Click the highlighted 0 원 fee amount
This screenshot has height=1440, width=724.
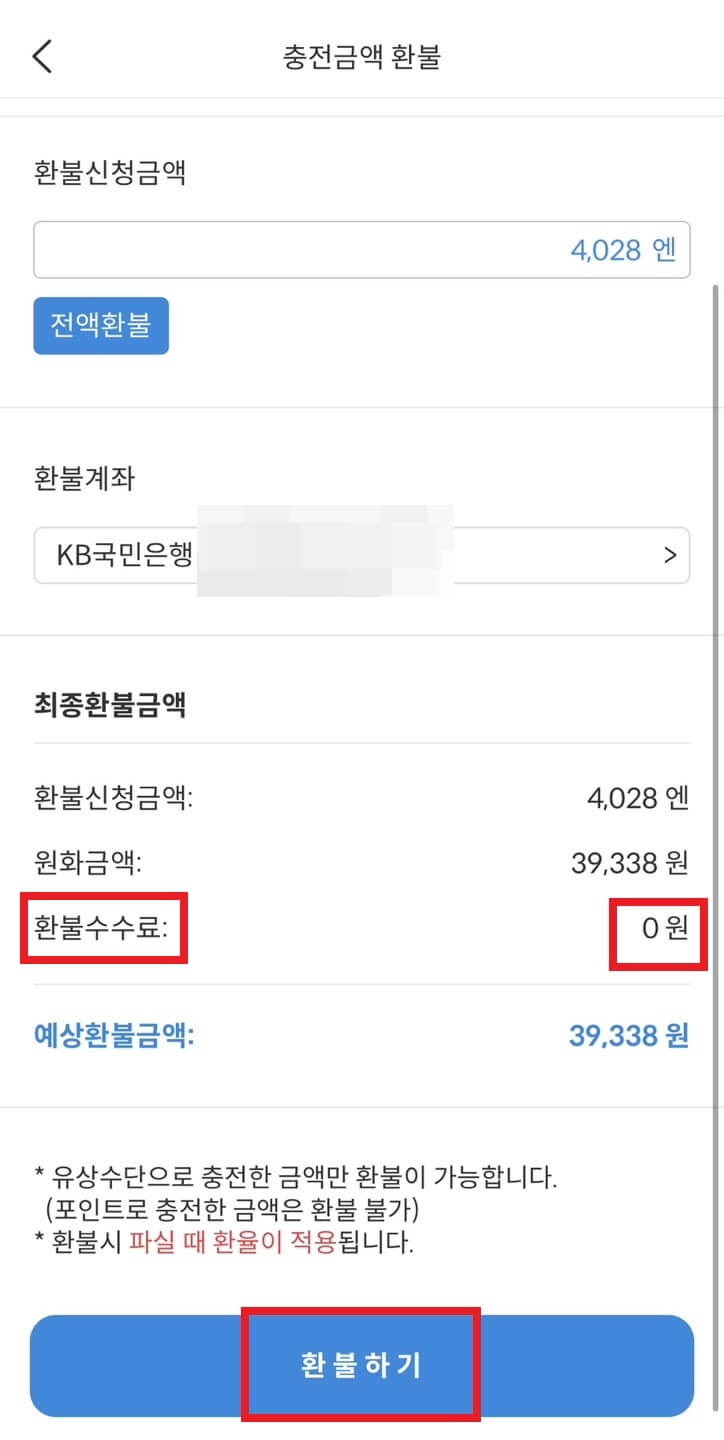pos(658,927)
